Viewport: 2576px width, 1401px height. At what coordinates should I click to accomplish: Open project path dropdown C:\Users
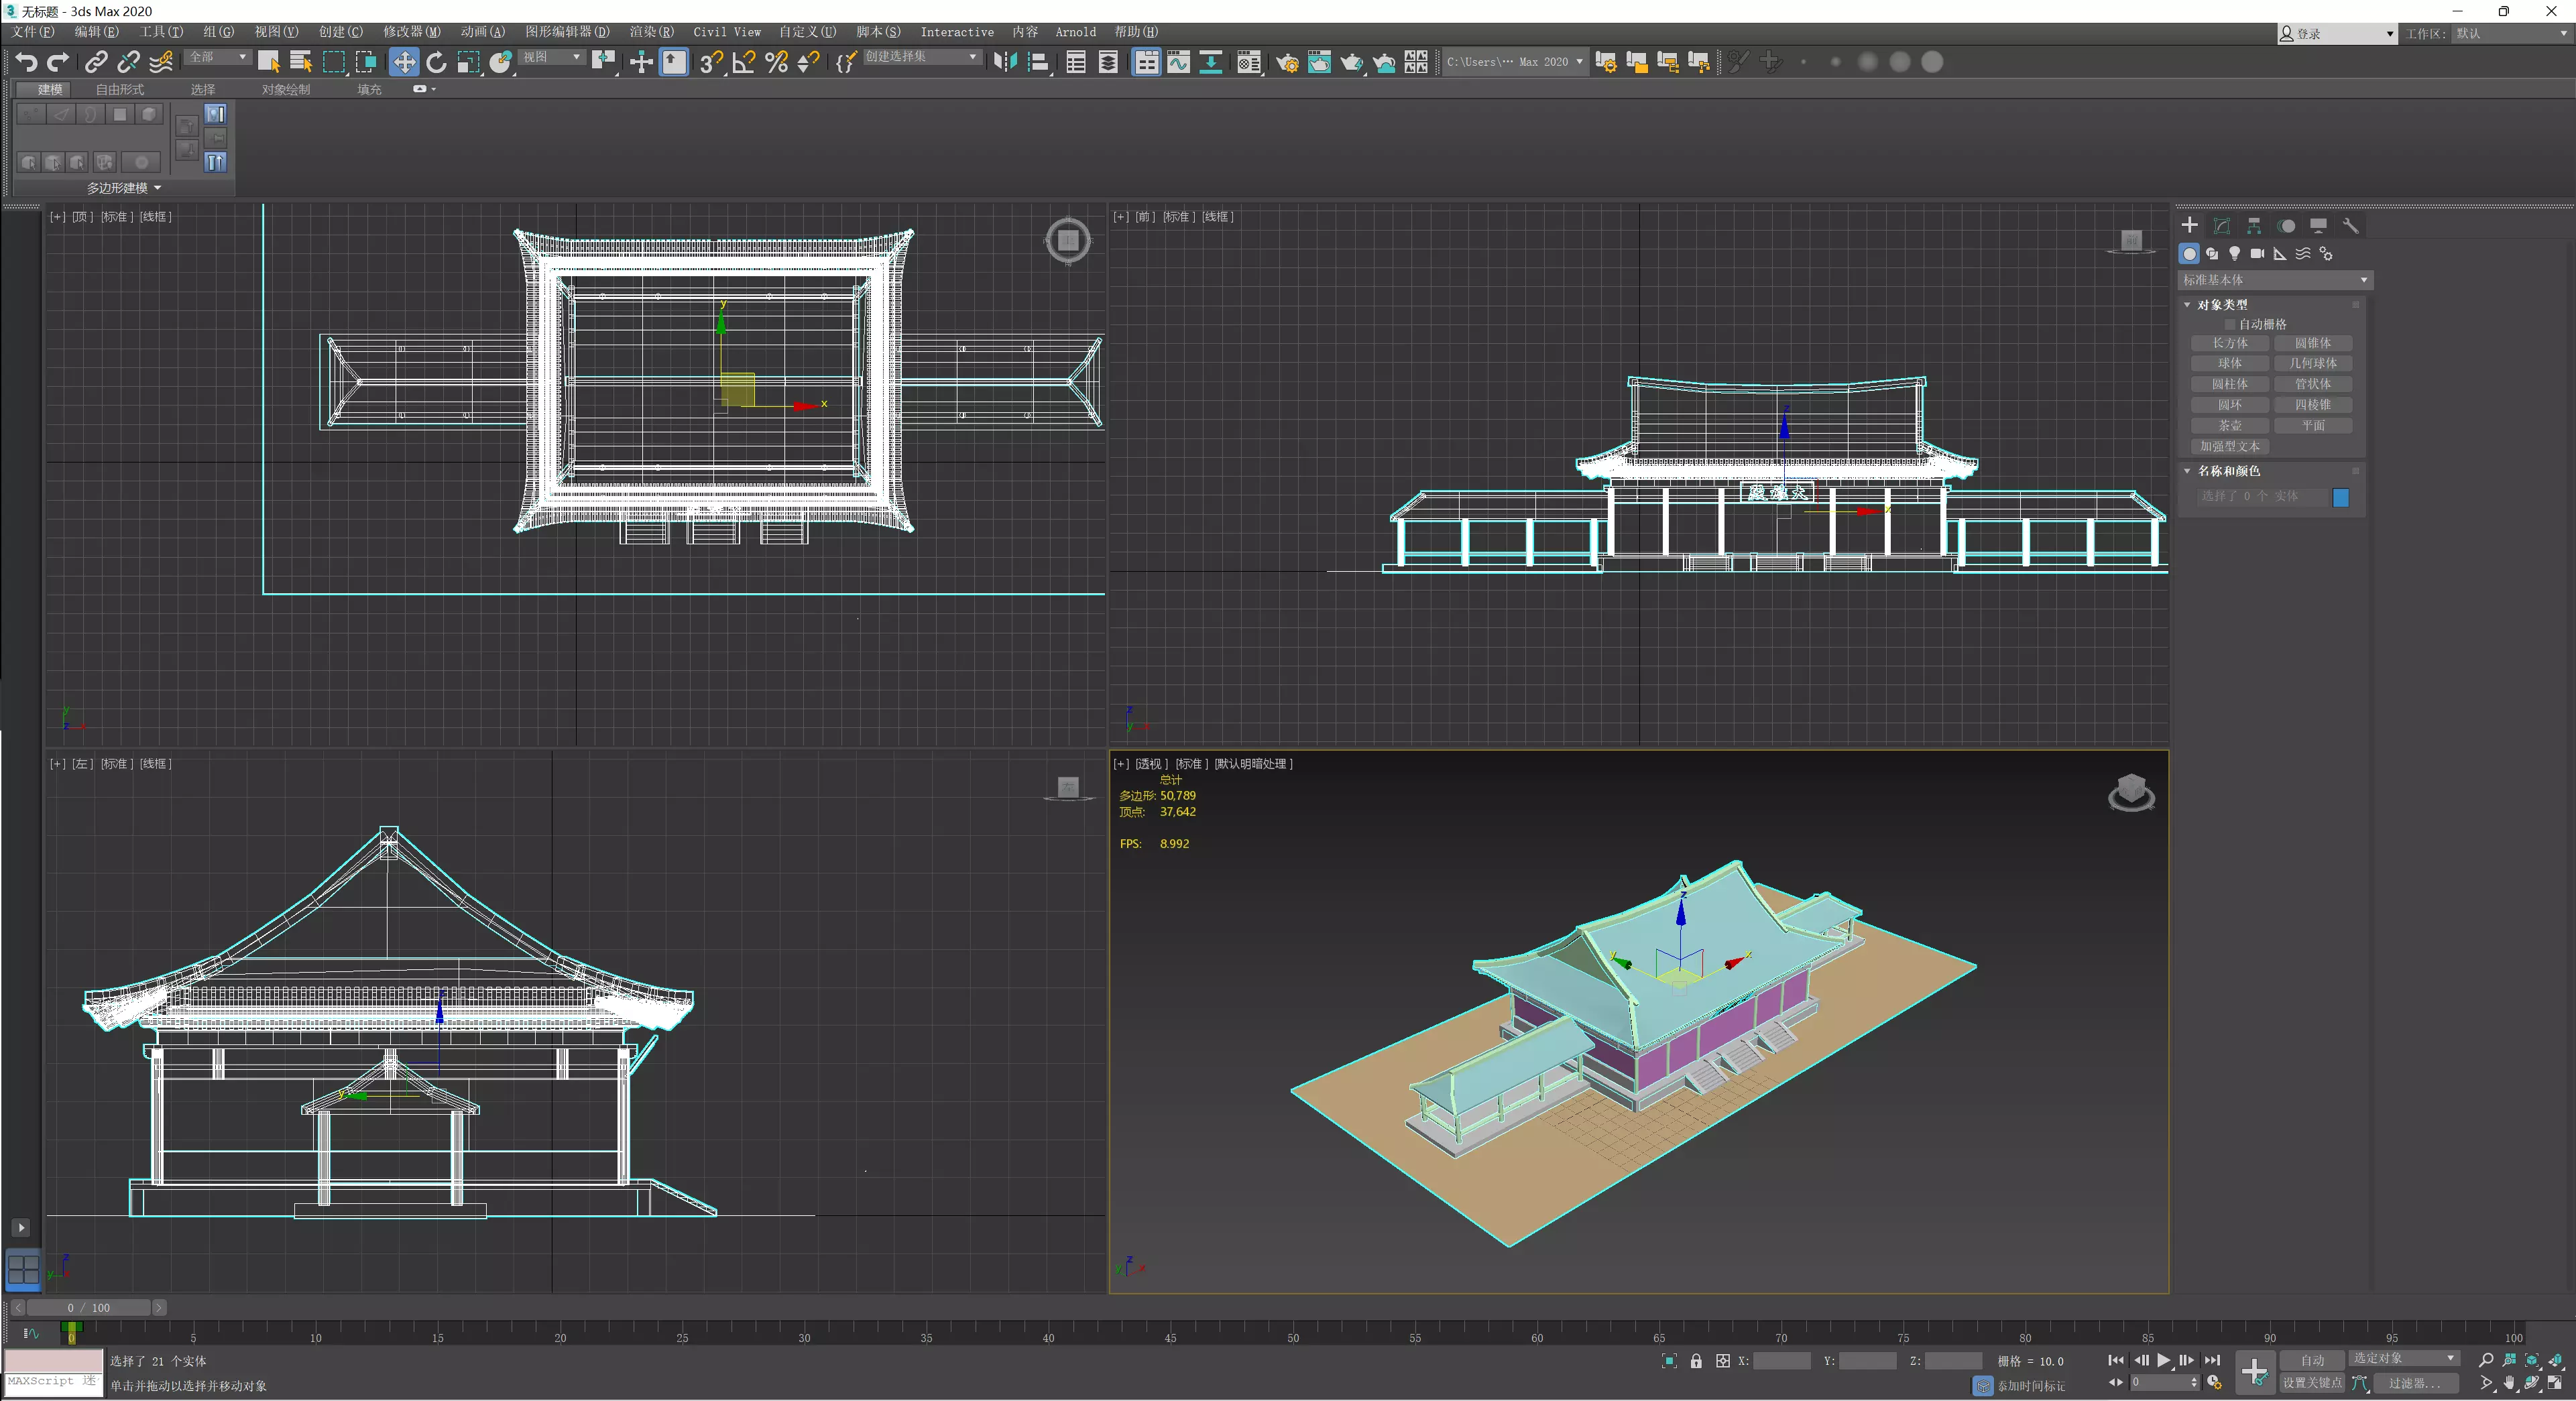1515,62
